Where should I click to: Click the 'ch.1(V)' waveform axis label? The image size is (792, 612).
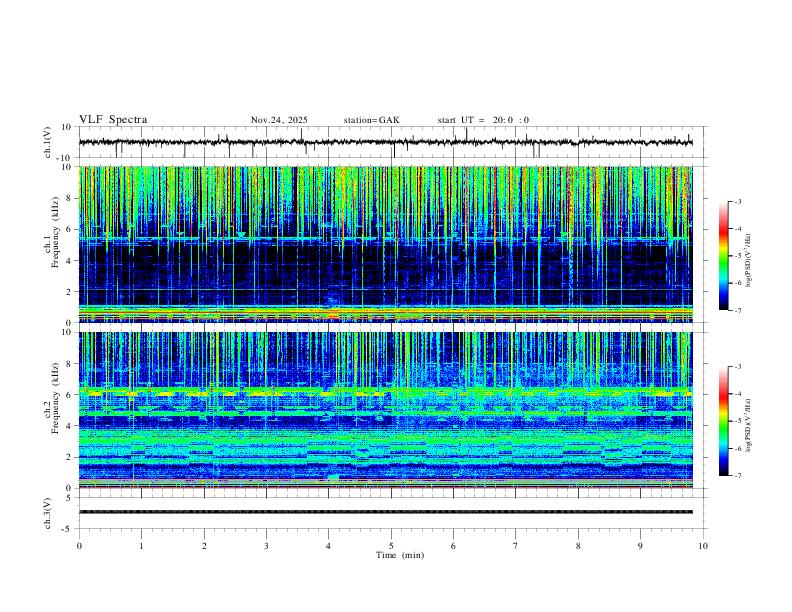pyautogui.click(x=48, y=142)
